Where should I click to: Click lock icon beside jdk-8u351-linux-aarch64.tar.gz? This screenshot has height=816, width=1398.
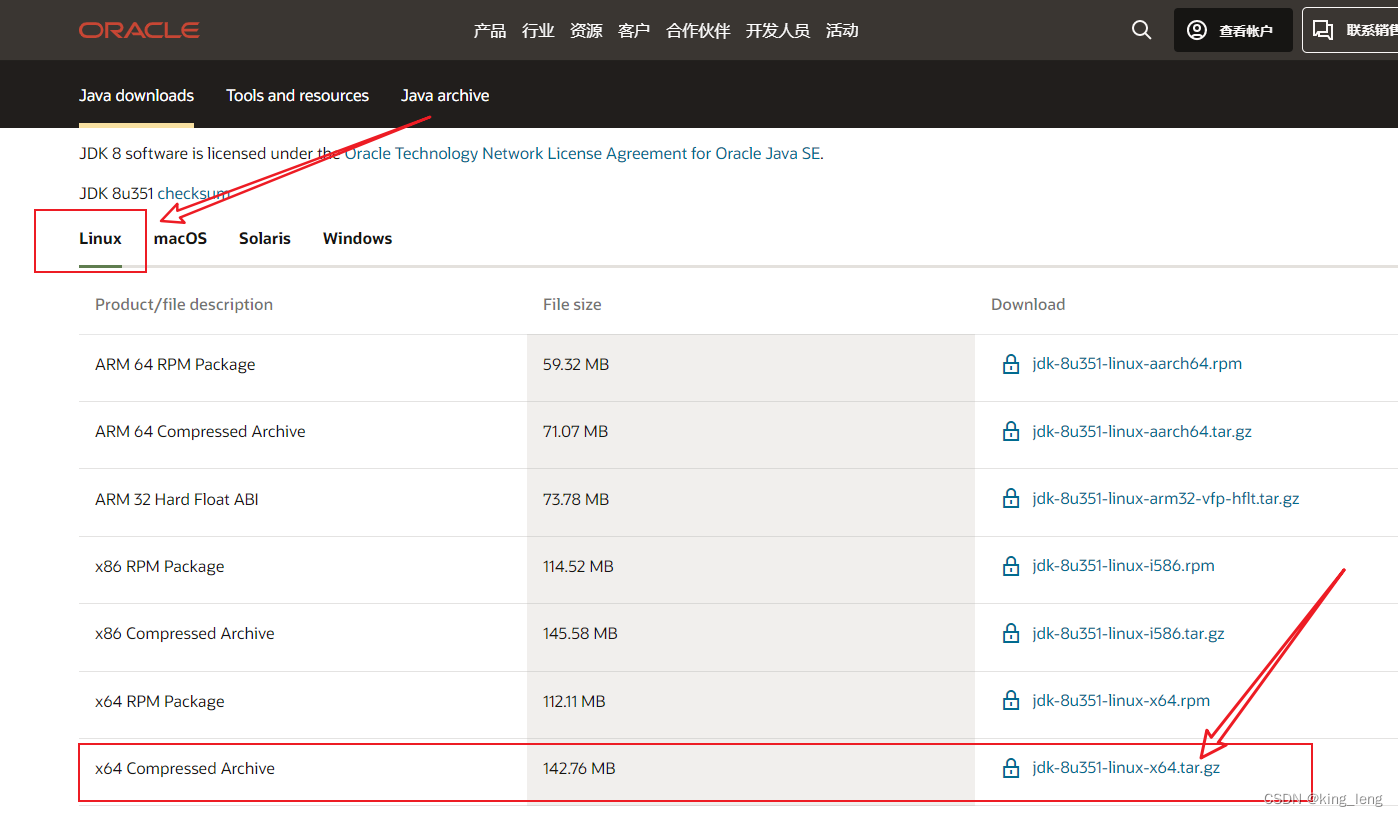point(1011,431)
